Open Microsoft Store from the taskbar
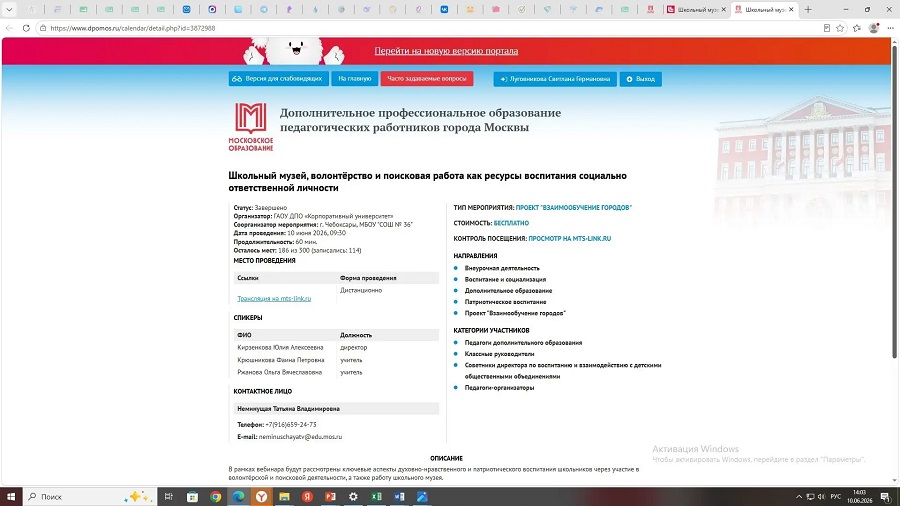 [192, 497]
